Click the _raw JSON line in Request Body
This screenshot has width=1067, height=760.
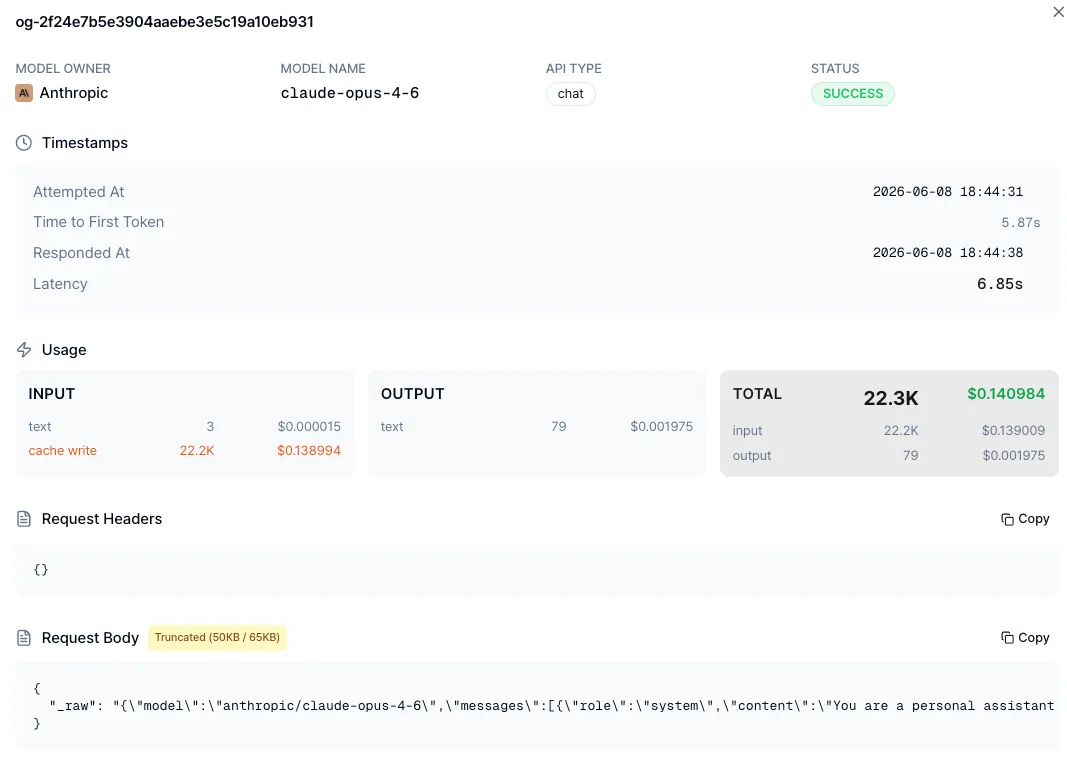pyautogui.click(x=551, y=706)
